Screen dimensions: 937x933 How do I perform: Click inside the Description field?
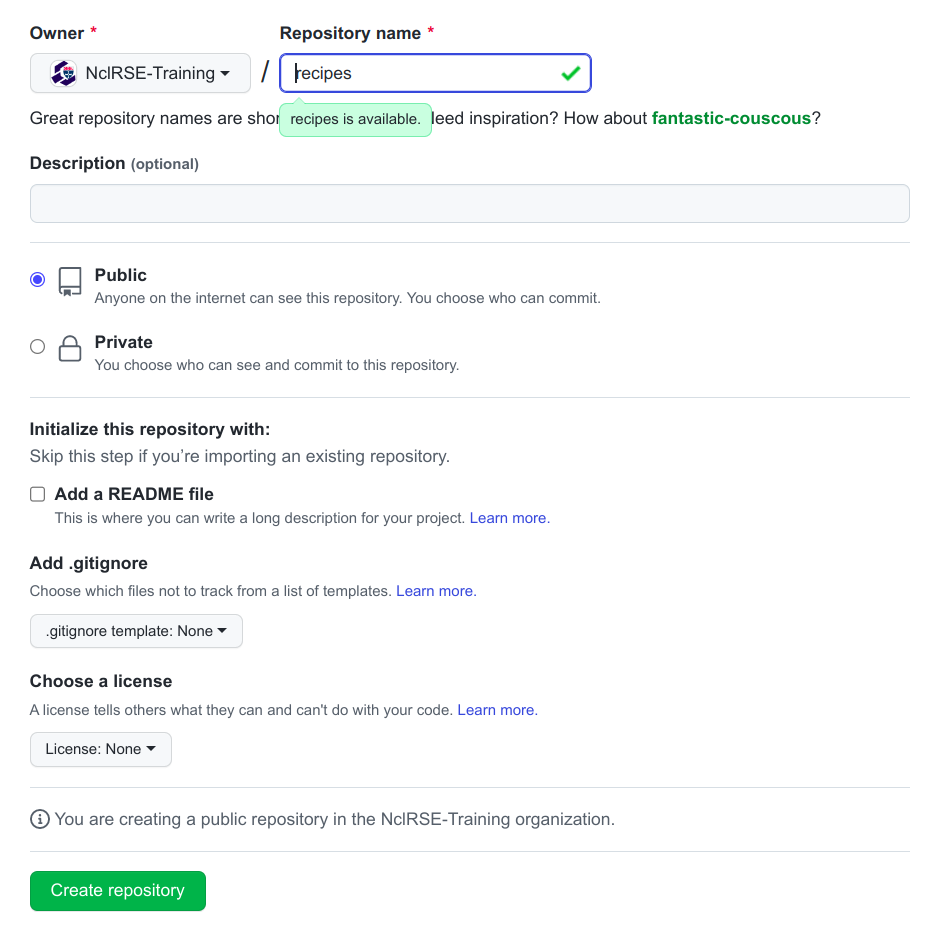(x=470, y=203)
